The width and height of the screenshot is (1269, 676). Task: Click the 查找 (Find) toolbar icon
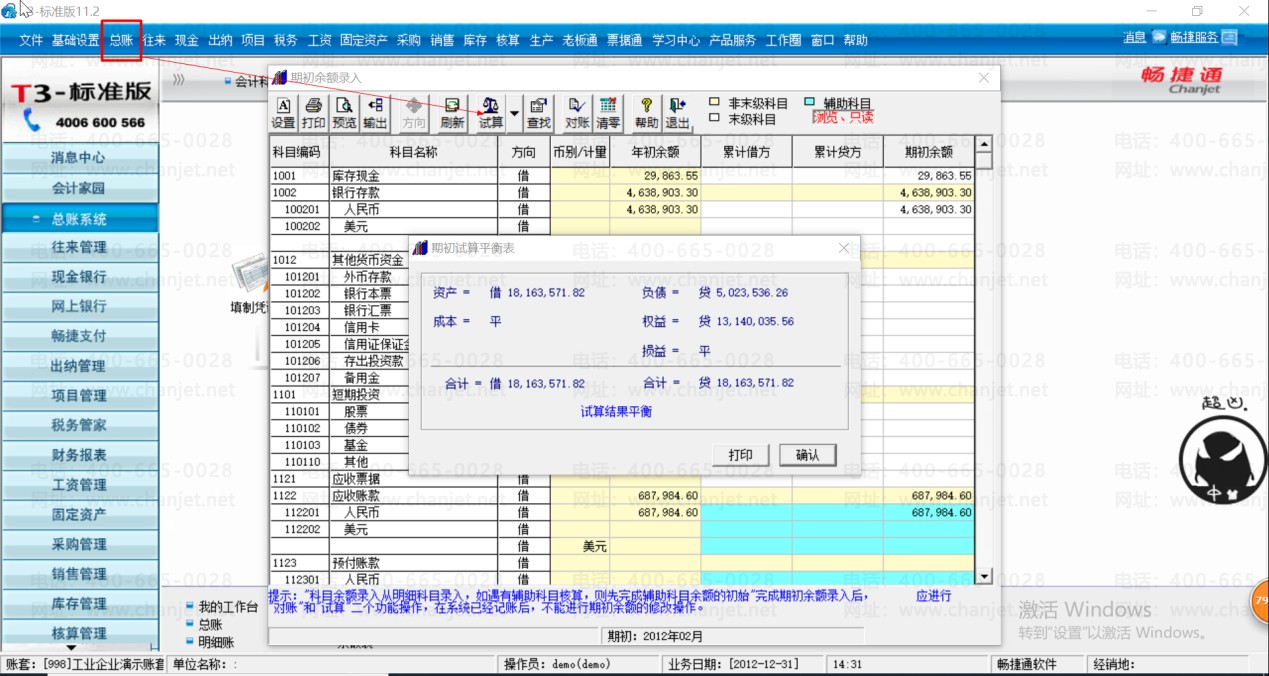(539, 113)
